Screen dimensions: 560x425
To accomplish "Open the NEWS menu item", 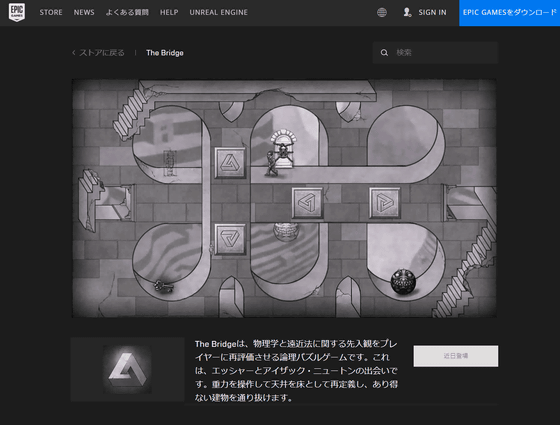I will coord(84,12).
